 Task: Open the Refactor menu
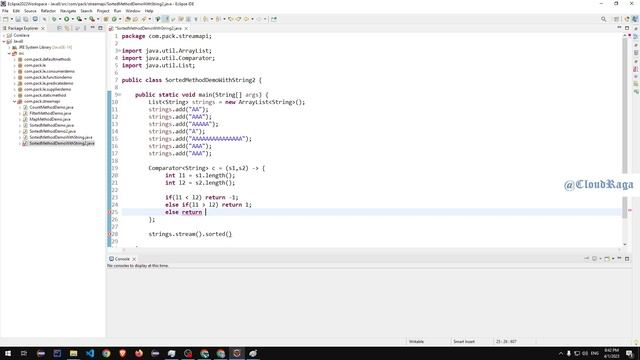tap(48, 11)
